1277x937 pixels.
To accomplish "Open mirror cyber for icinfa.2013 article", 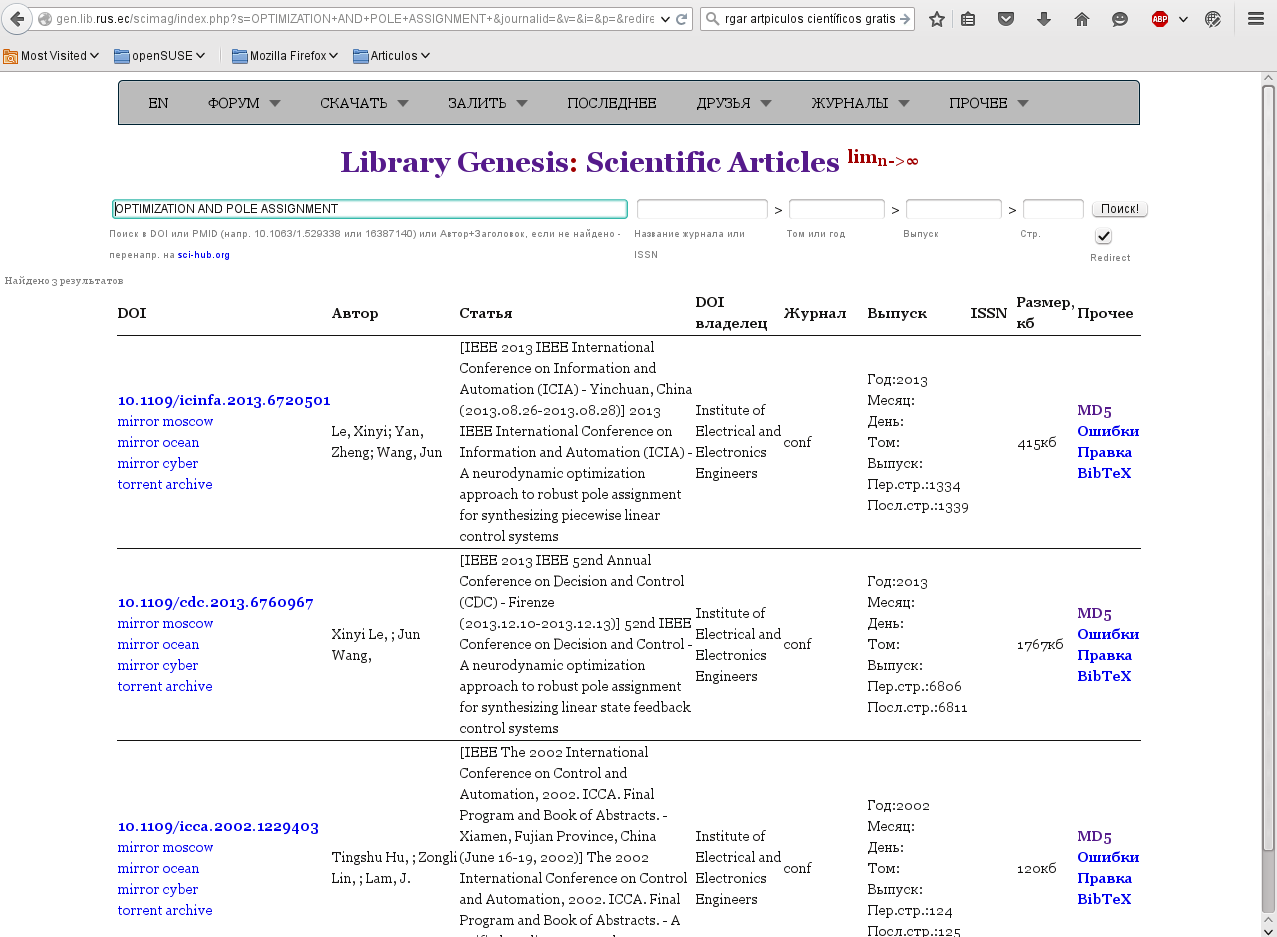I will coord(158,463).
